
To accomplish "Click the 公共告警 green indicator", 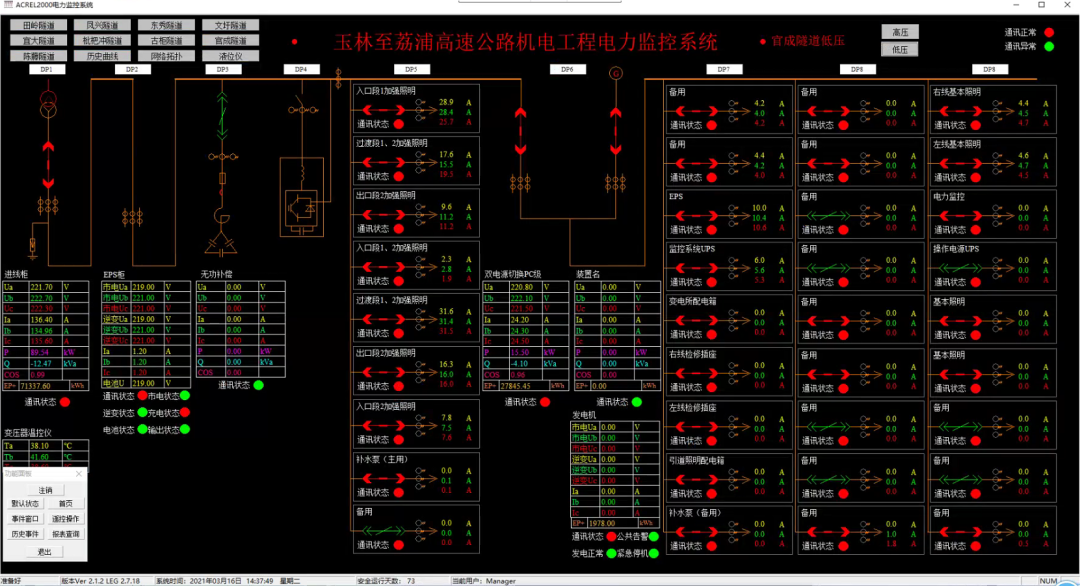I will (654, 536).
